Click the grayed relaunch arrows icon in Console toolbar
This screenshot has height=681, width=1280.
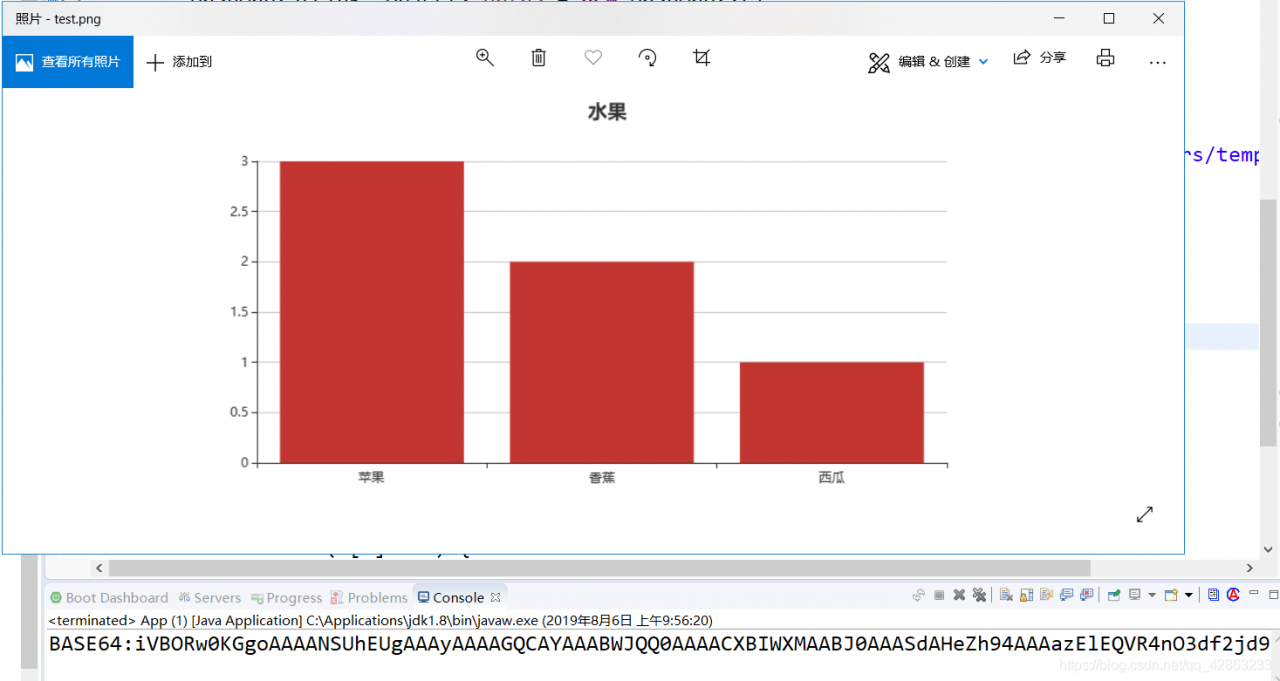coord(918,595)
